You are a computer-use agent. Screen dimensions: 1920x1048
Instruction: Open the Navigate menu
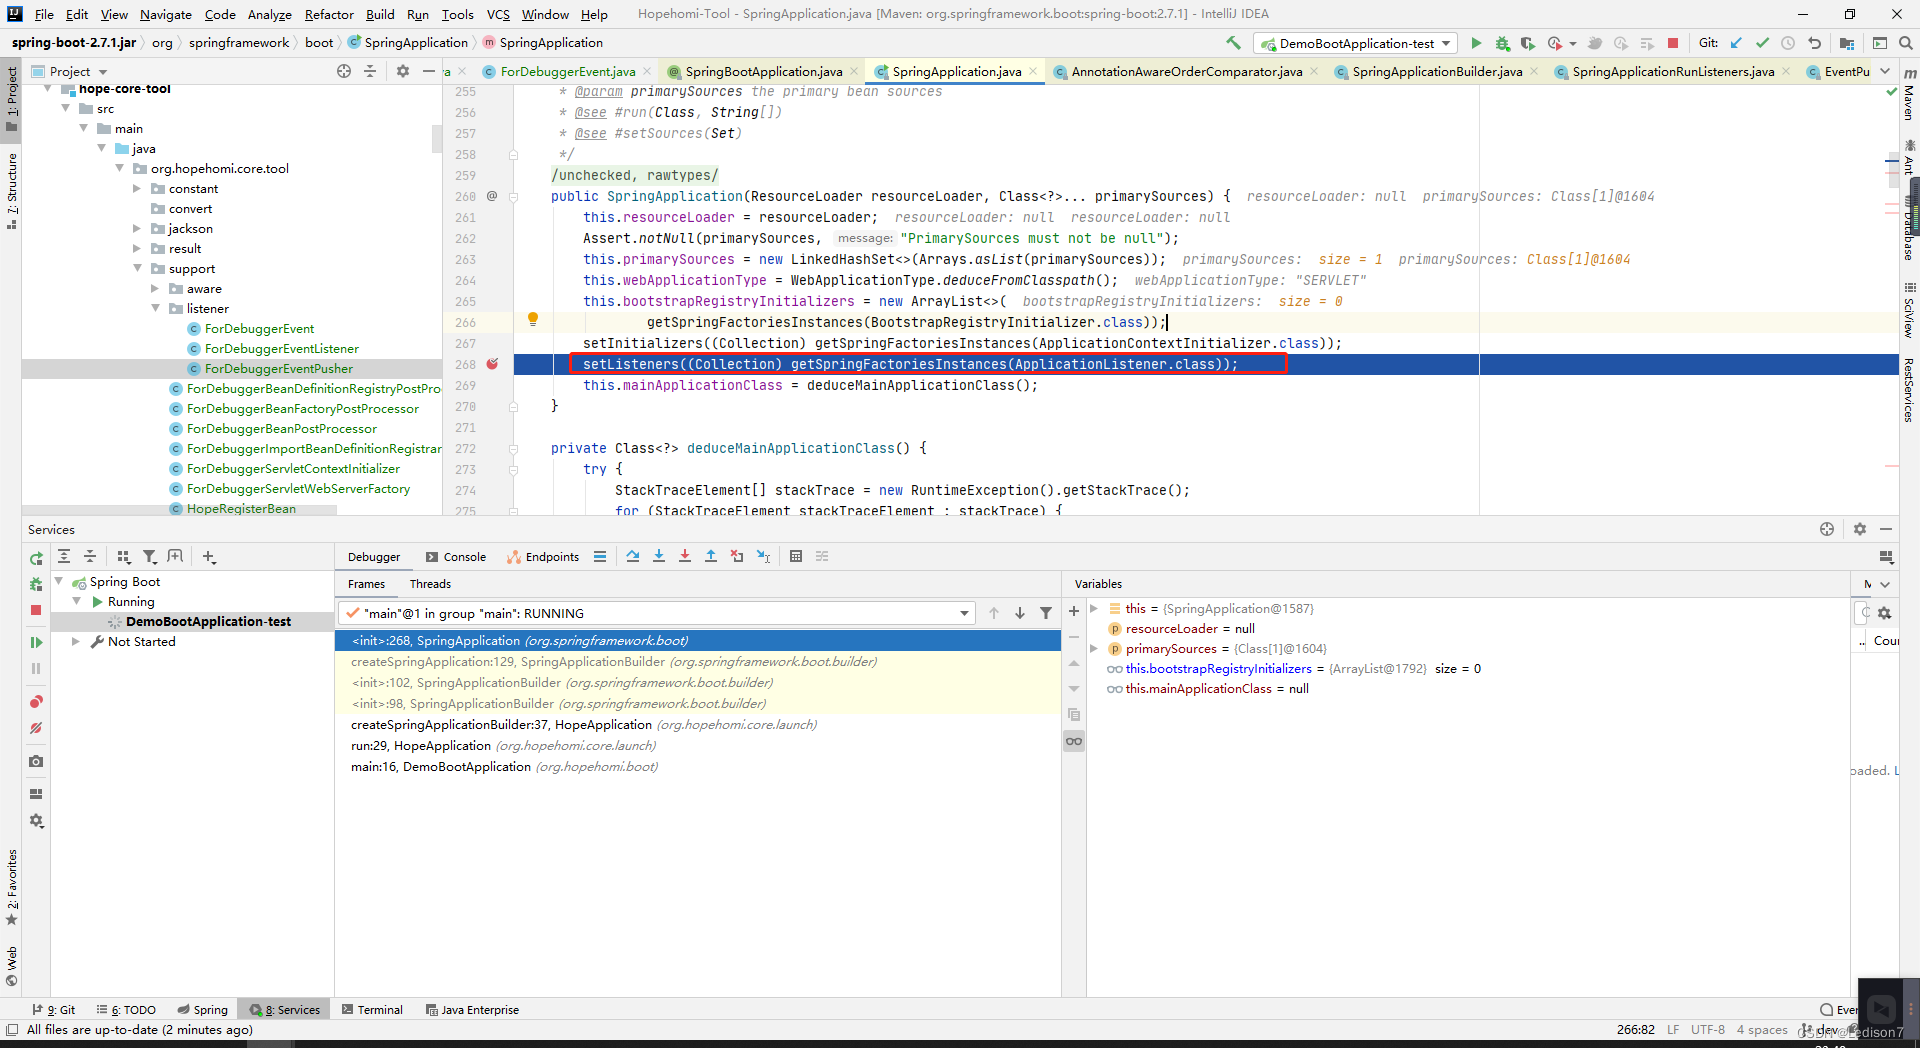click(165, 14)
